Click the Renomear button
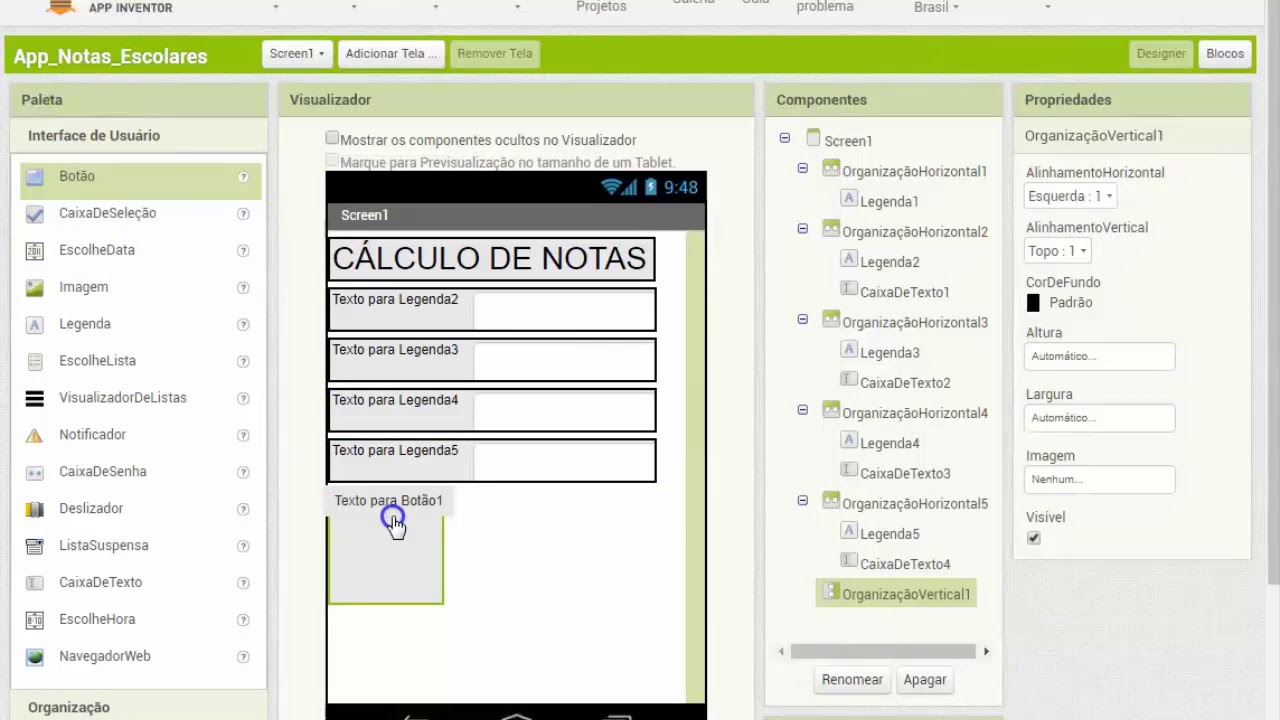Viewport: 1280px width, 720px height. coord(852,680)
